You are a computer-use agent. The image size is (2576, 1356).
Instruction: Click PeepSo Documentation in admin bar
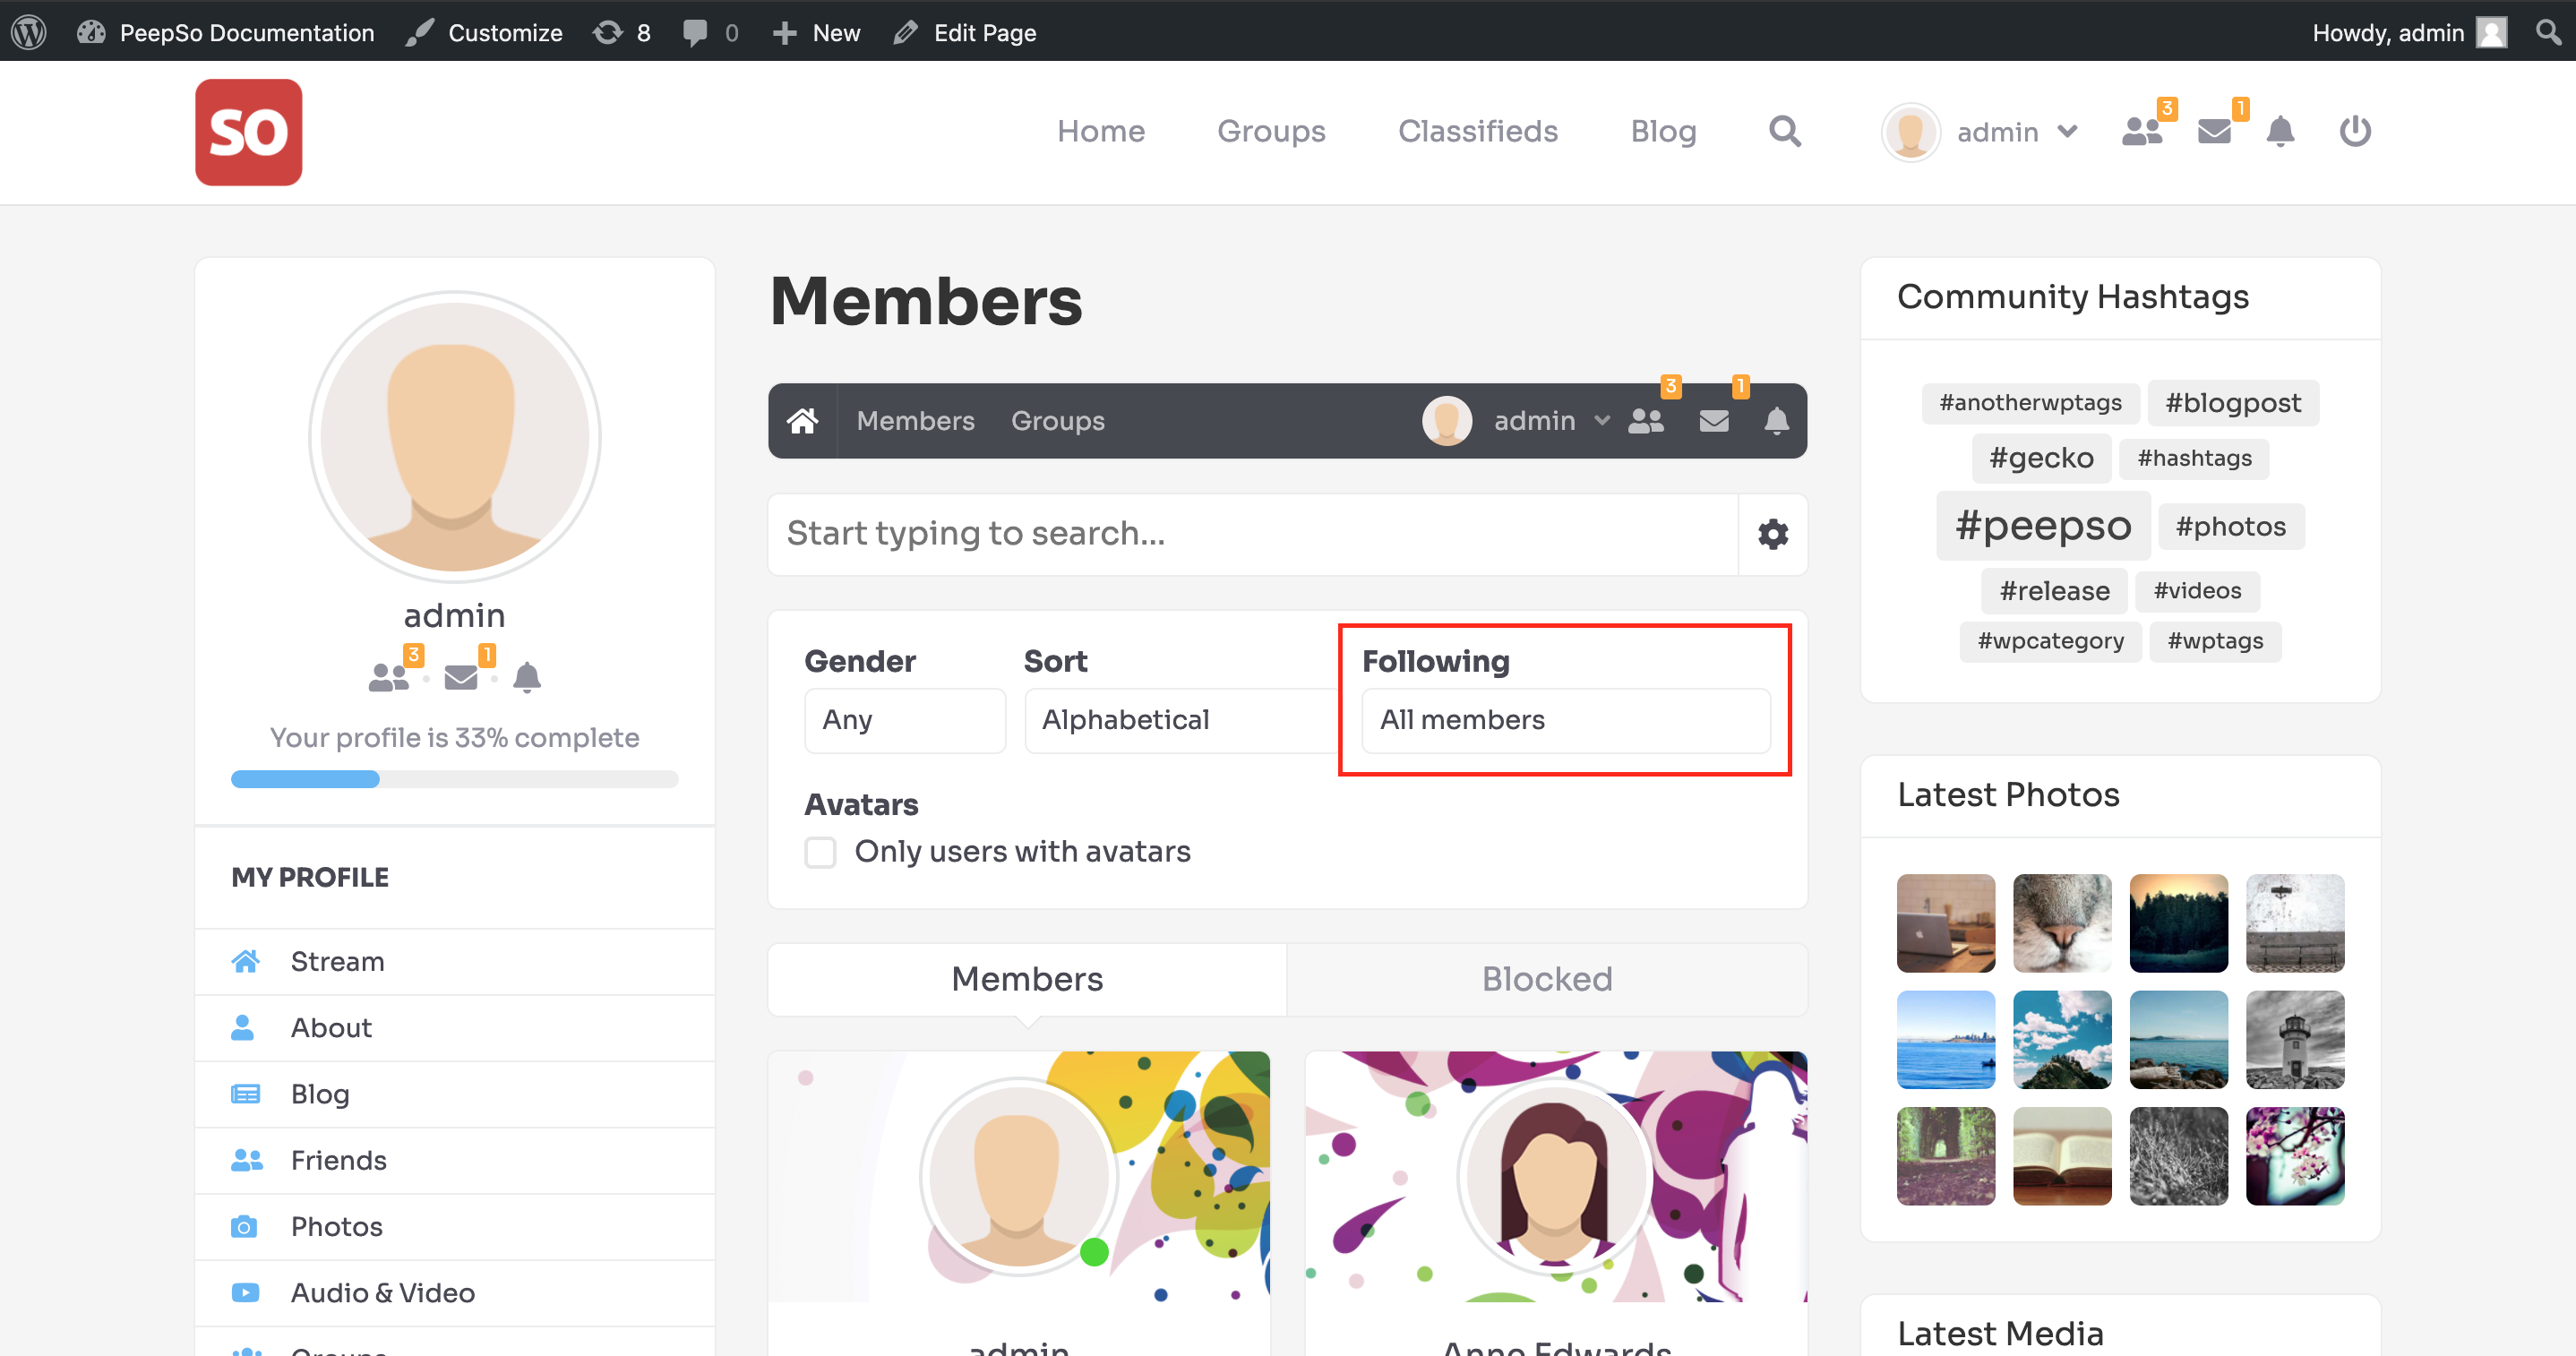(226, 32)
